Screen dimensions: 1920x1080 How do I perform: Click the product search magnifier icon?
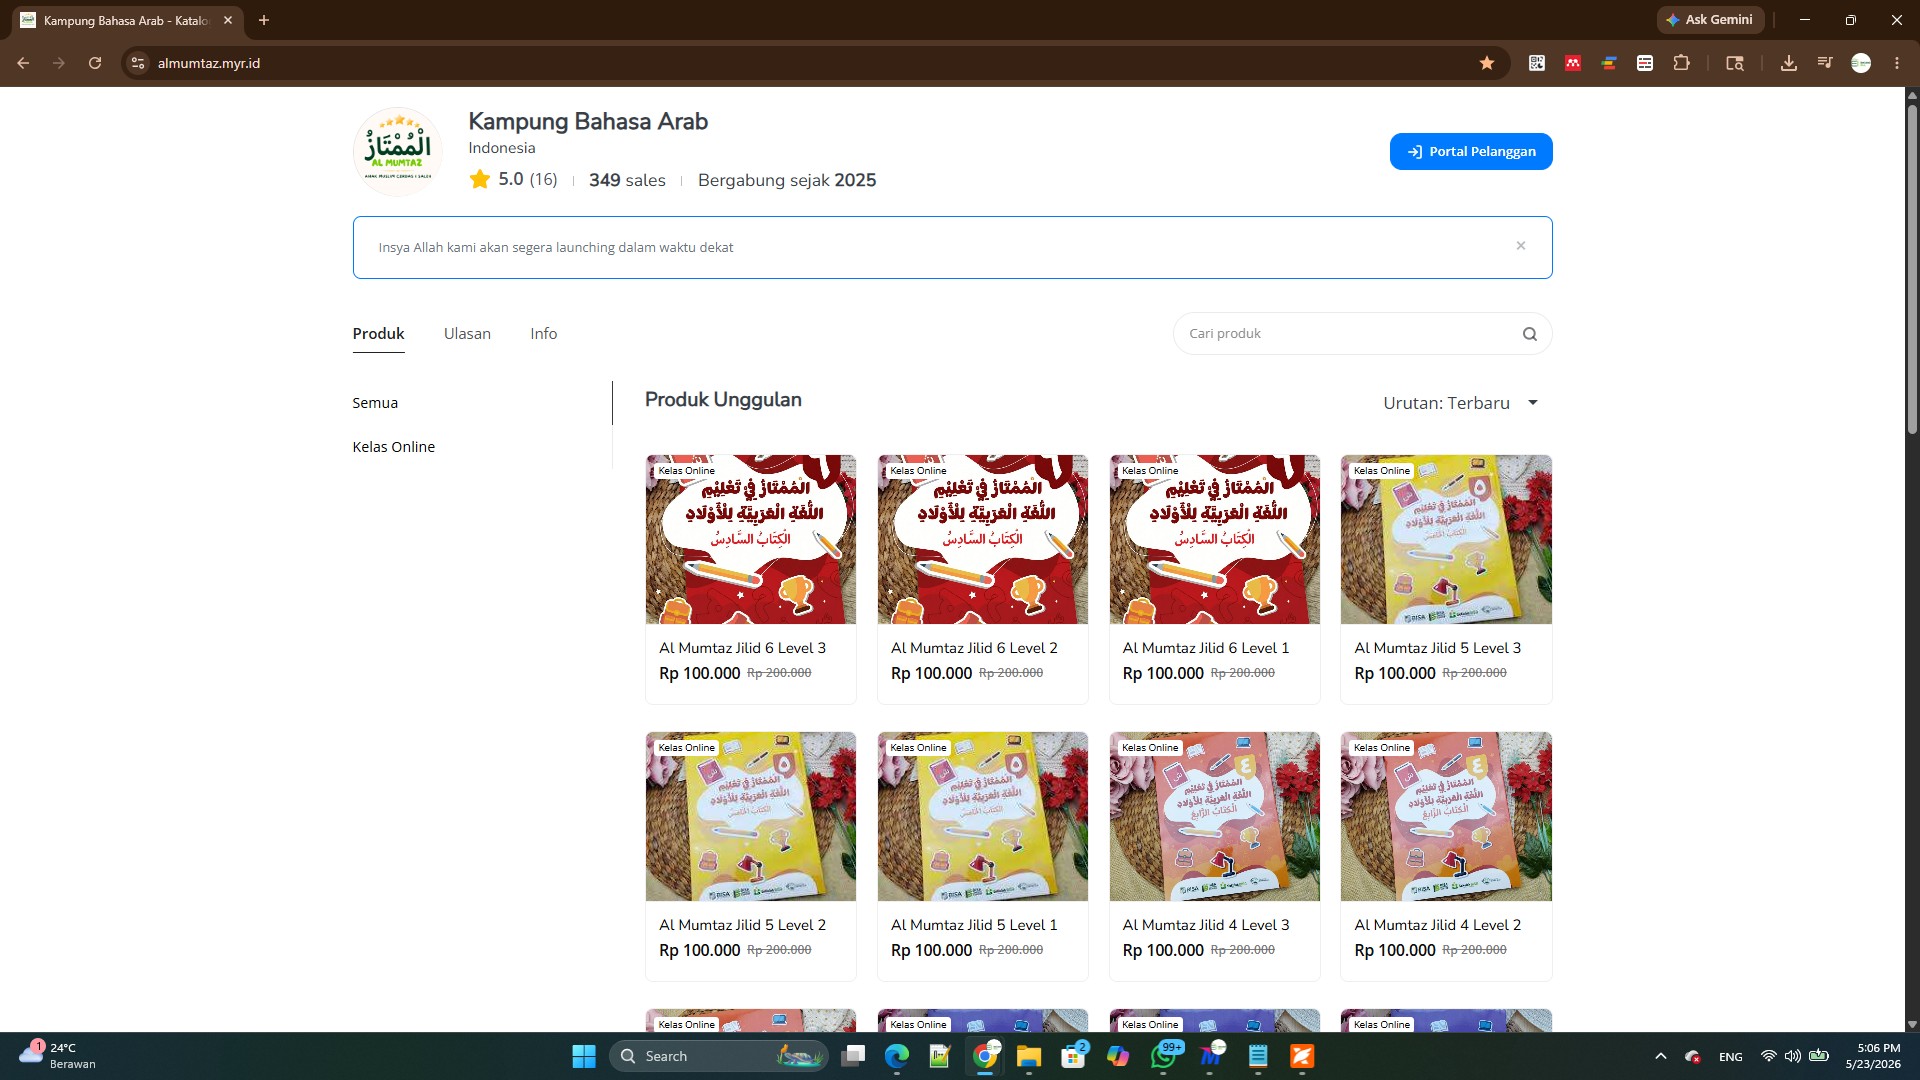click(1530, 334)
